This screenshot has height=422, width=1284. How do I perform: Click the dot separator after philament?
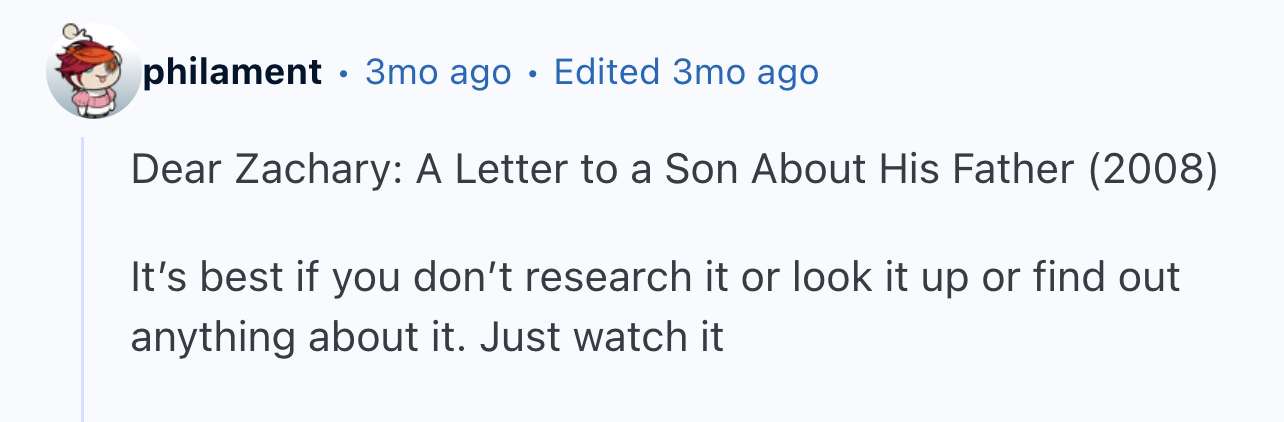point(343,73)
